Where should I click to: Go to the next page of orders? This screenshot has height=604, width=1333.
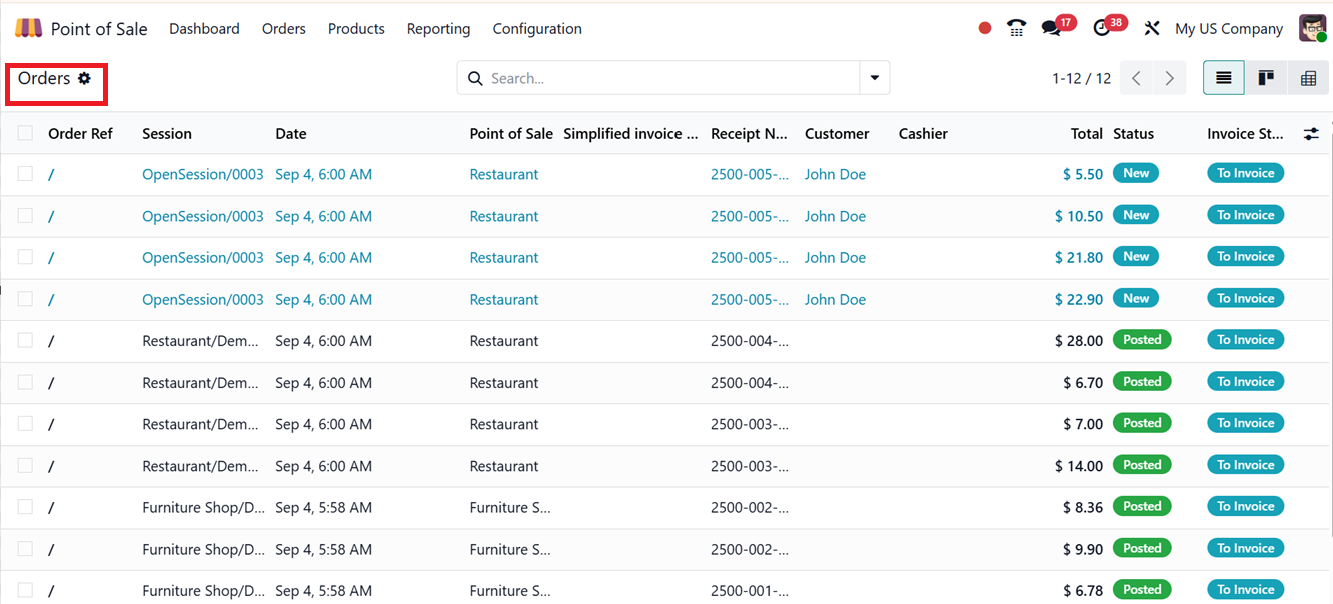click(x=1169, y=78)
